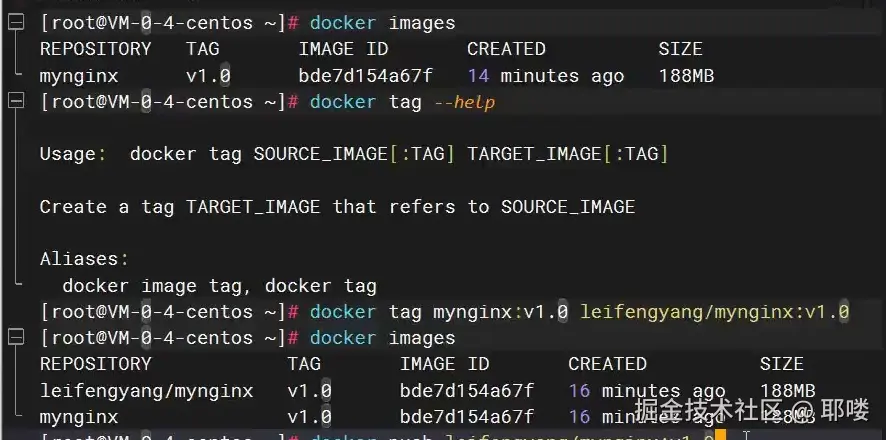Collapse the second "docker images" output block

pos(16,337)
